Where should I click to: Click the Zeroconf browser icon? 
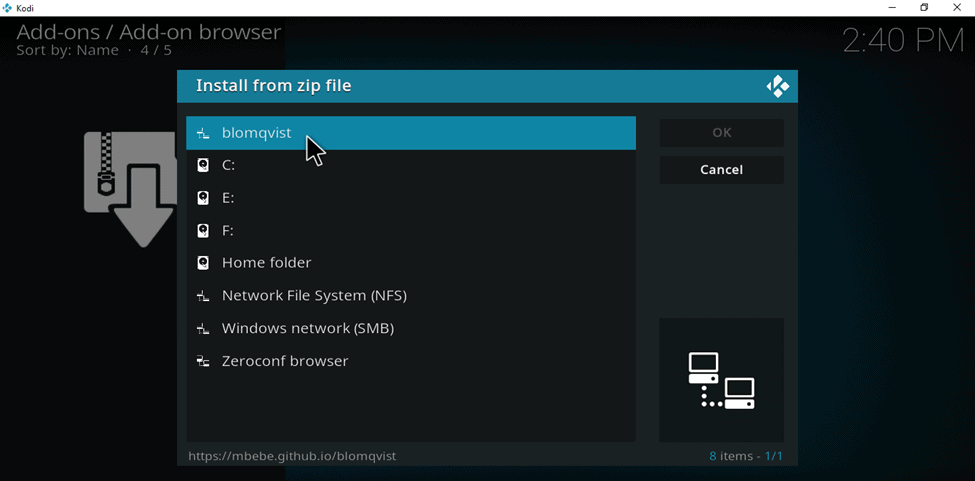click(203, 360)
